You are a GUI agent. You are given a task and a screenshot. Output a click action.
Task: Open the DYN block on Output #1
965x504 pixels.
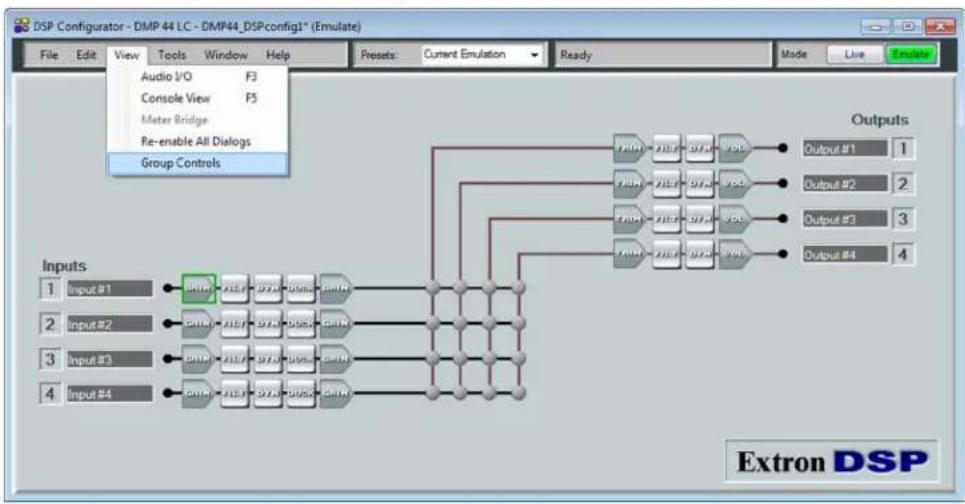(x=700, y=148)
